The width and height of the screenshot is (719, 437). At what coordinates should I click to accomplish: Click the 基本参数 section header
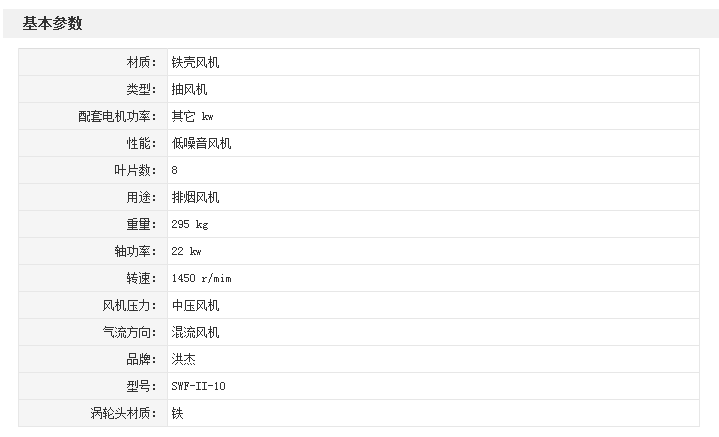tap(52, 24)
